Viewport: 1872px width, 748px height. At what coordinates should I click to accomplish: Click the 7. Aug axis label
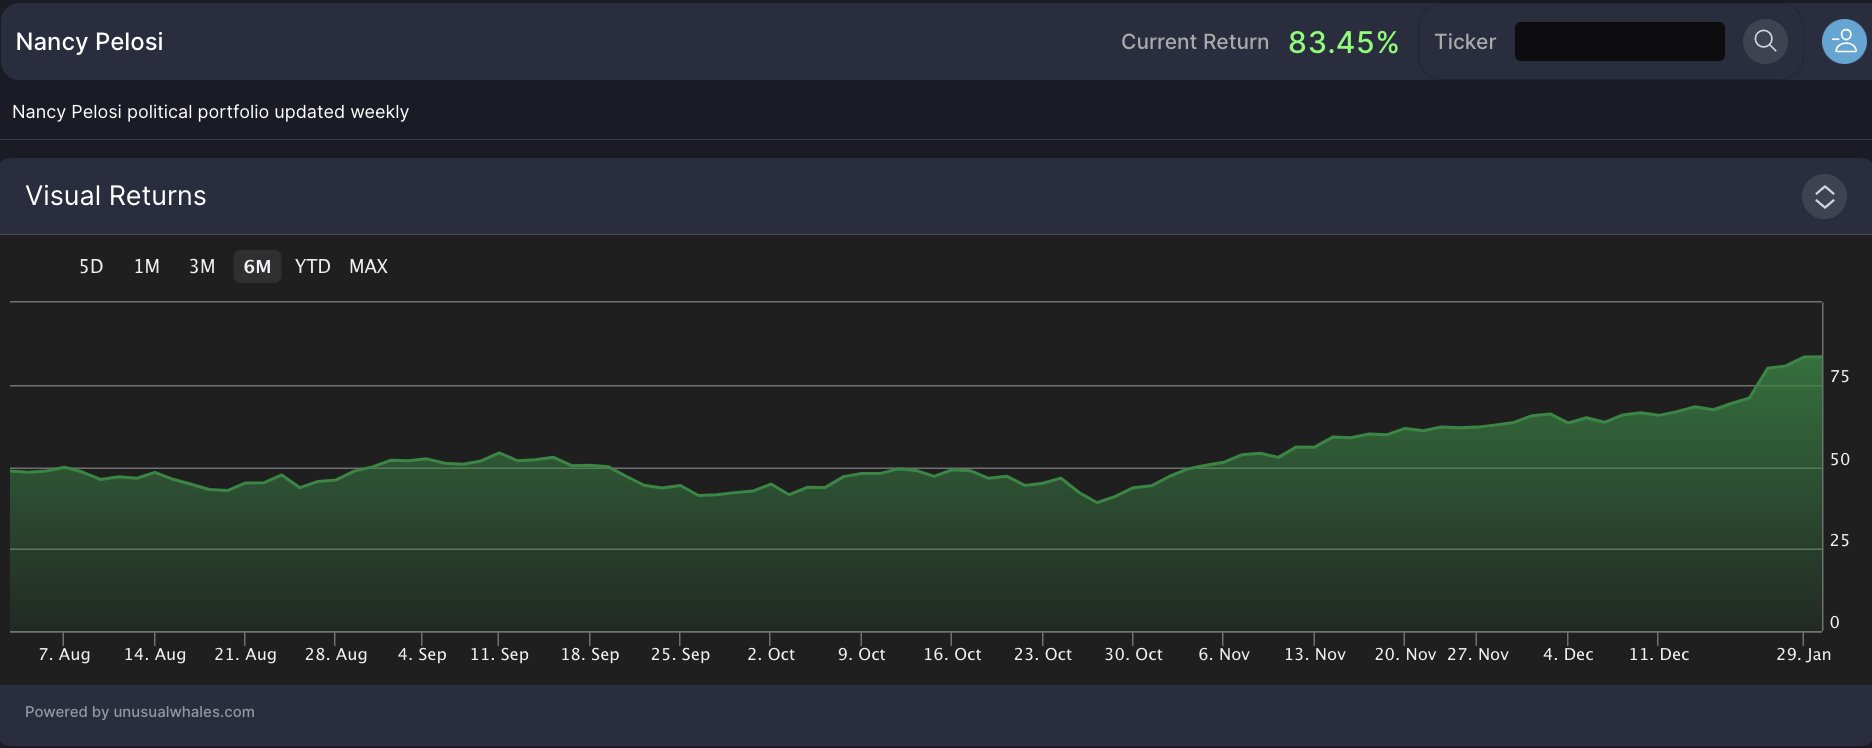click(x=64, y=654)
